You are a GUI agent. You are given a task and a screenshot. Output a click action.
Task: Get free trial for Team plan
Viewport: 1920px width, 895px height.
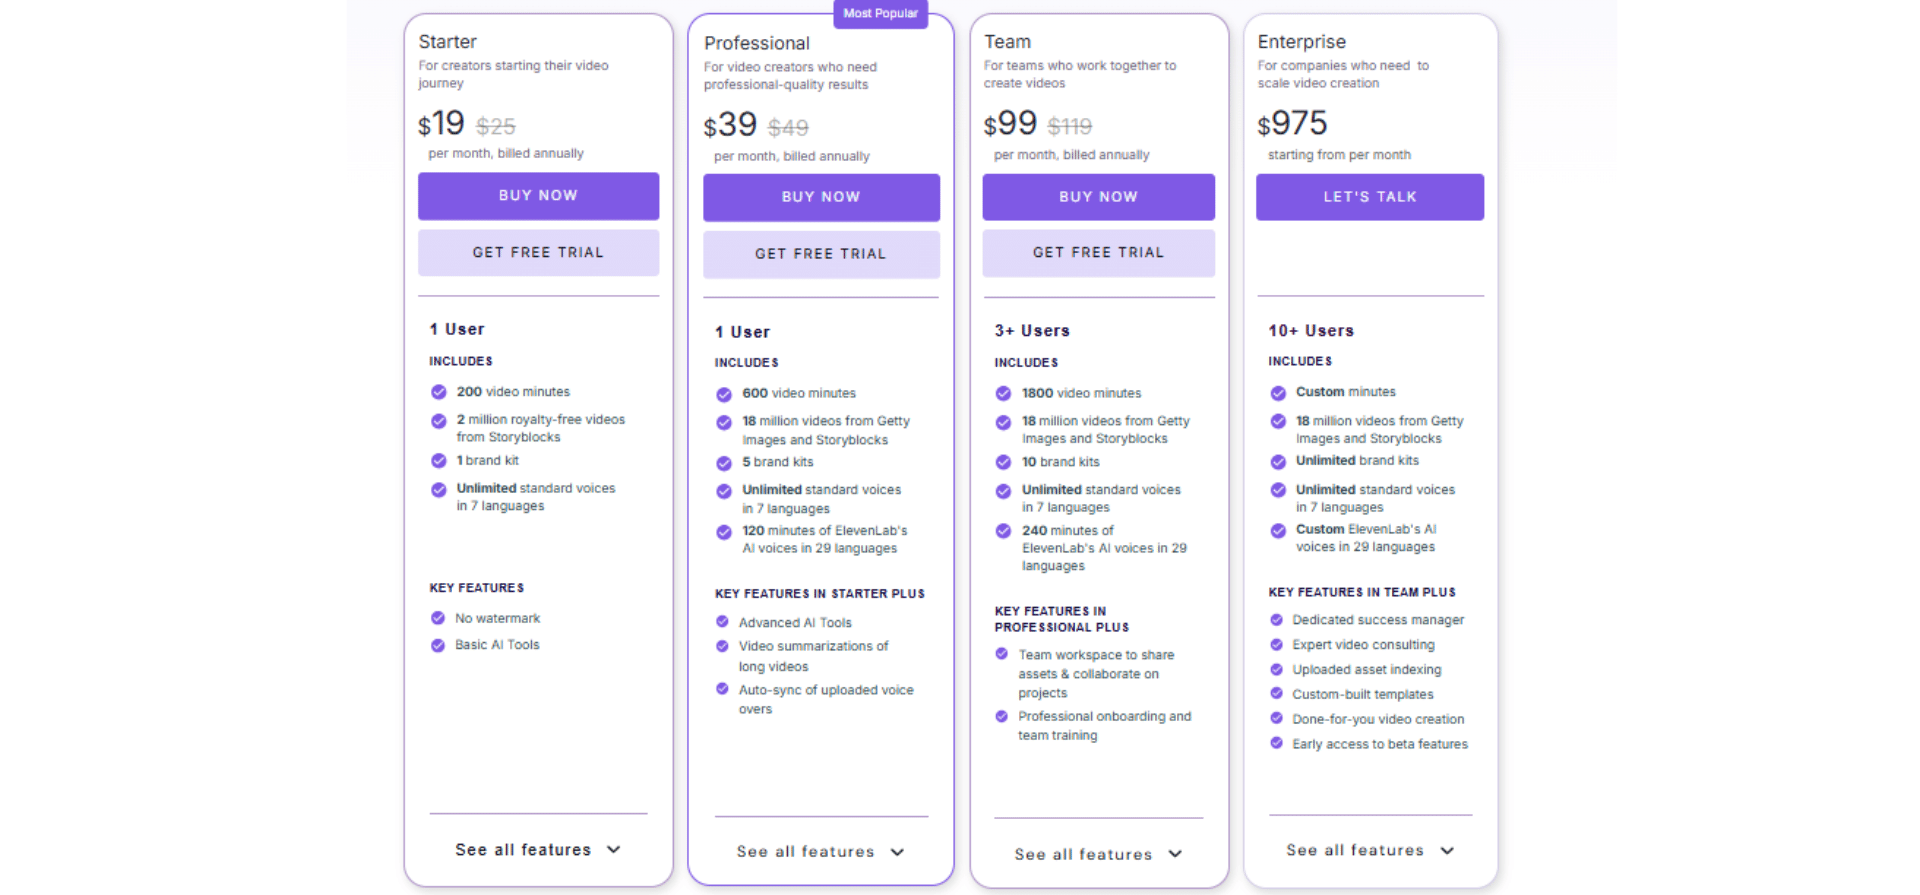[x=1098, y=253]
